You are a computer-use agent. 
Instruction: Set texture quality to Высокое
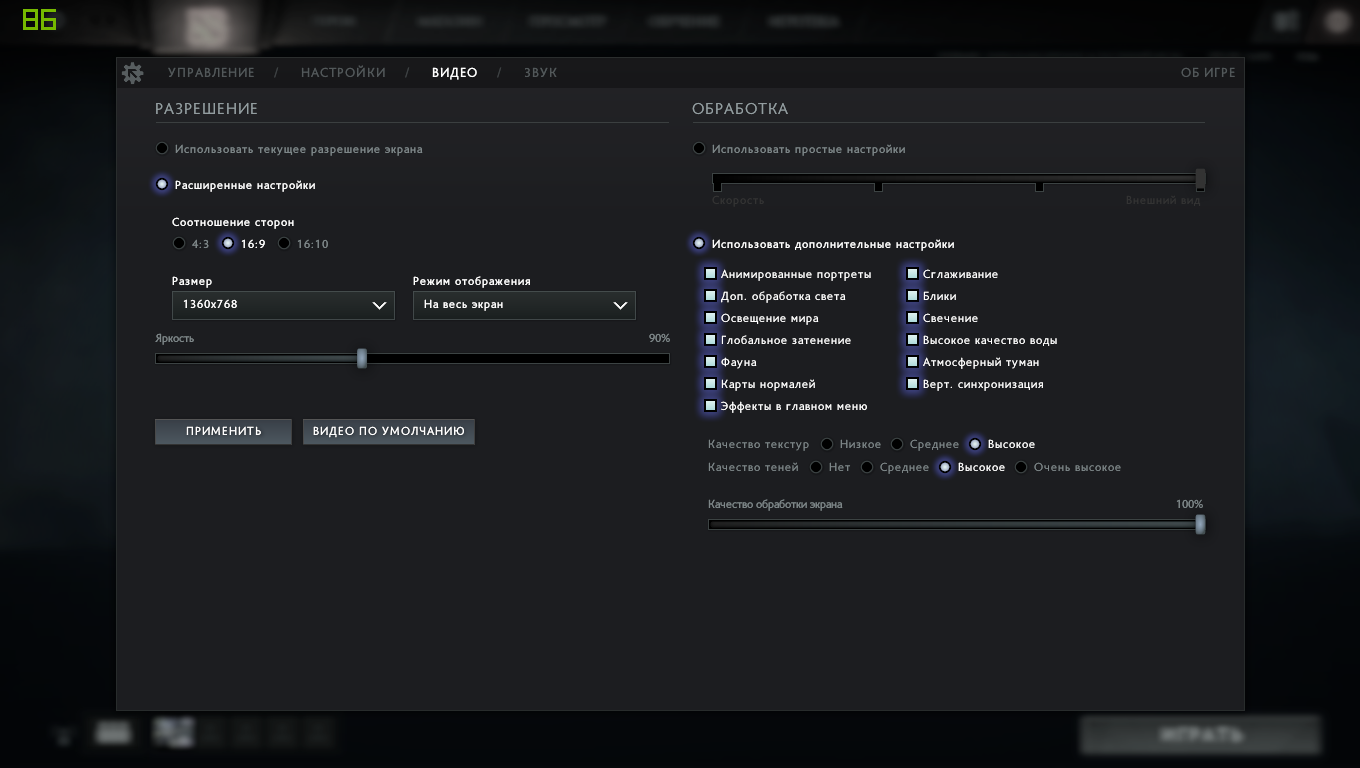pos(975,444)
